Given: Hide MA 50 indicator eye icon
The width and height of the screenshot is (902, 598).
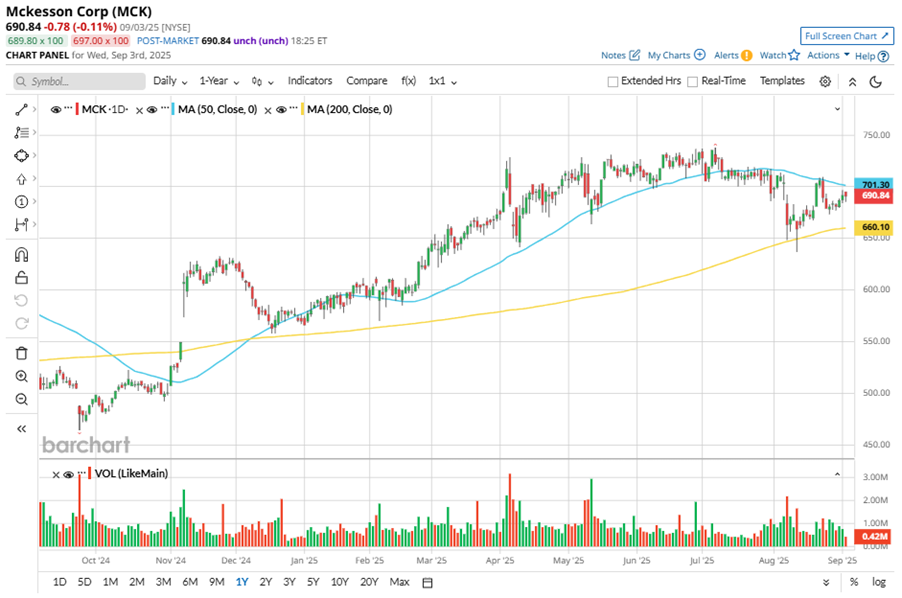Looking at the screenshot, I should (x=152, y=109).
